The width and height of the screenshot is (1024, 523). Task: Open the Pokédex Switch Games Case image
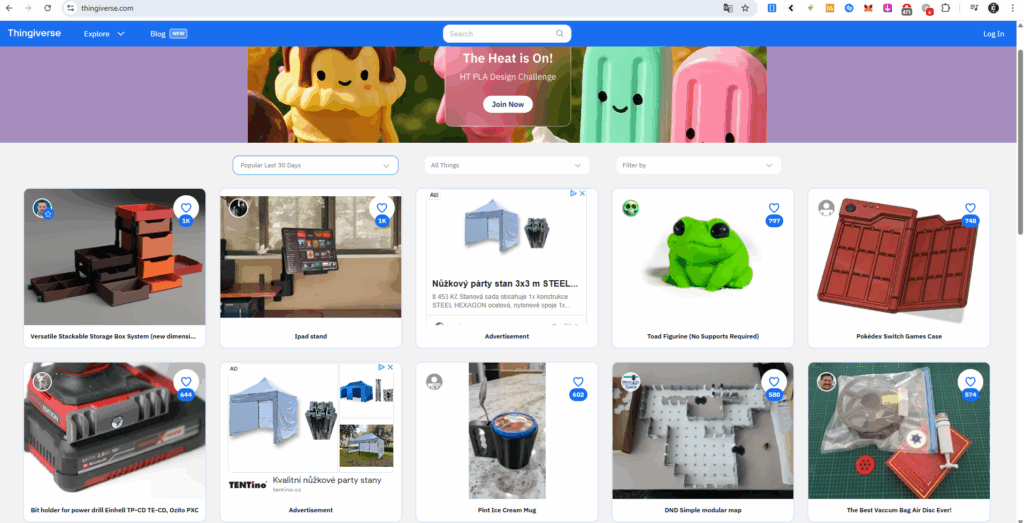click(x=899, y=257)
